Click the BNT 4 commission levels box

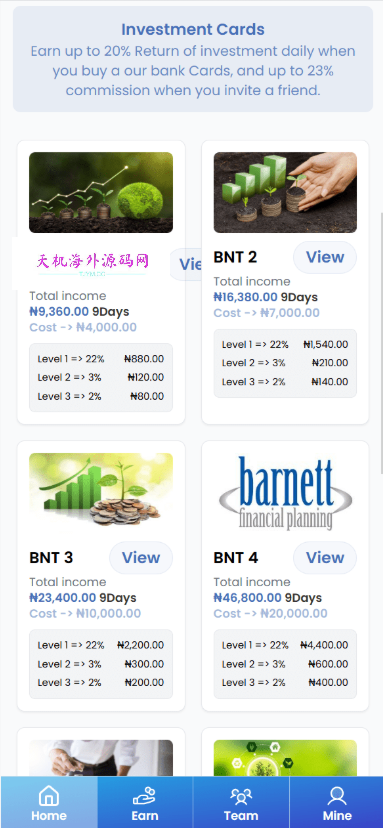click(285, 664)
